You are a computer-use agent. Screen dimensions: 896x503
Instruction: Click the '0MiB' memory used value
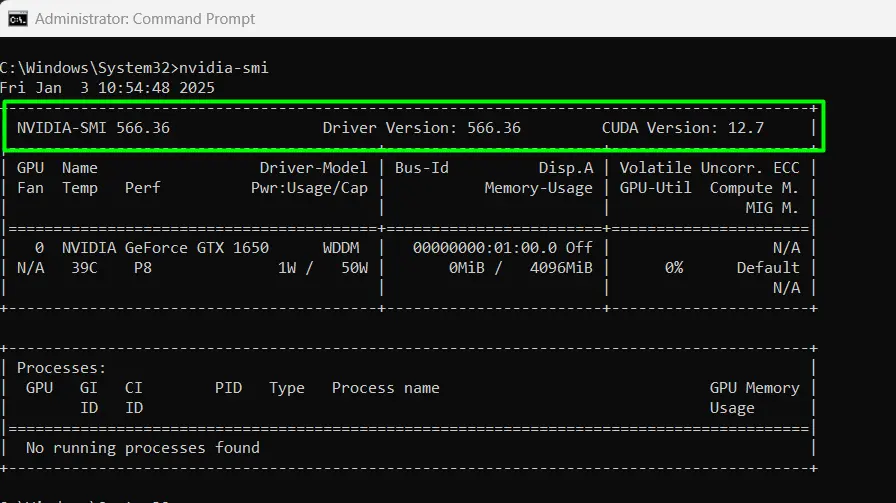click(466, 268)
